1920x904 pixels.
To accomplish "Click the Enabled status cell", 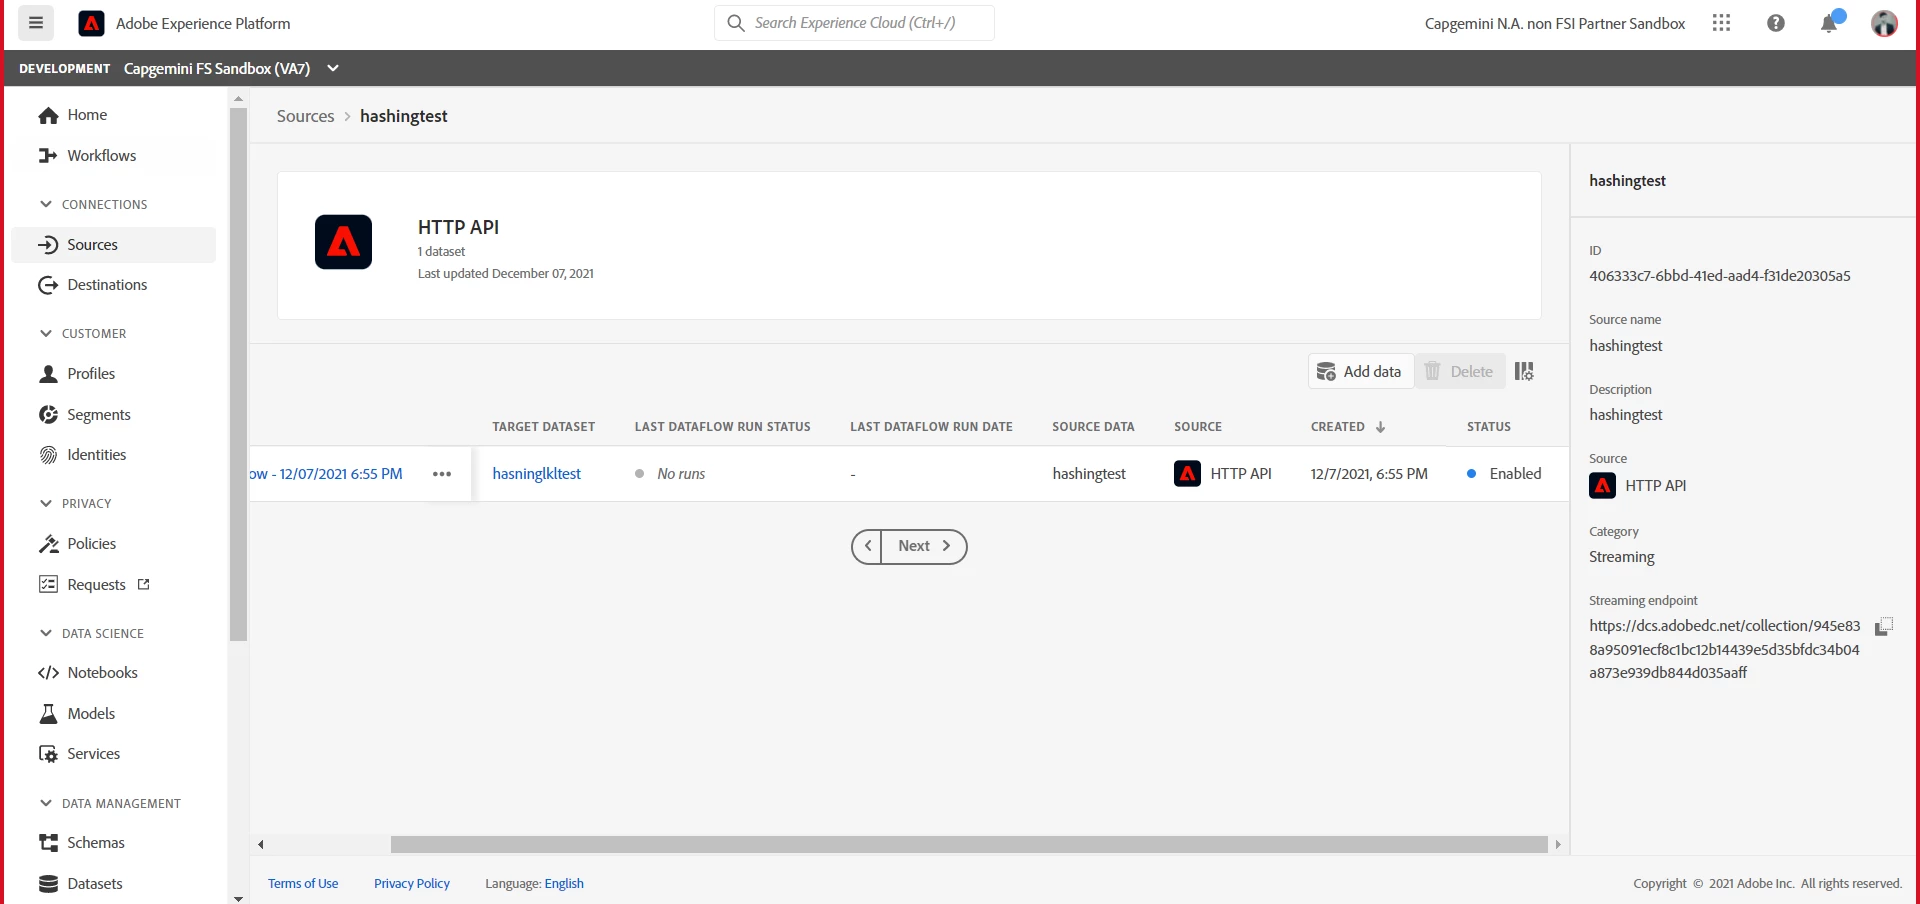I will 1504,474.
